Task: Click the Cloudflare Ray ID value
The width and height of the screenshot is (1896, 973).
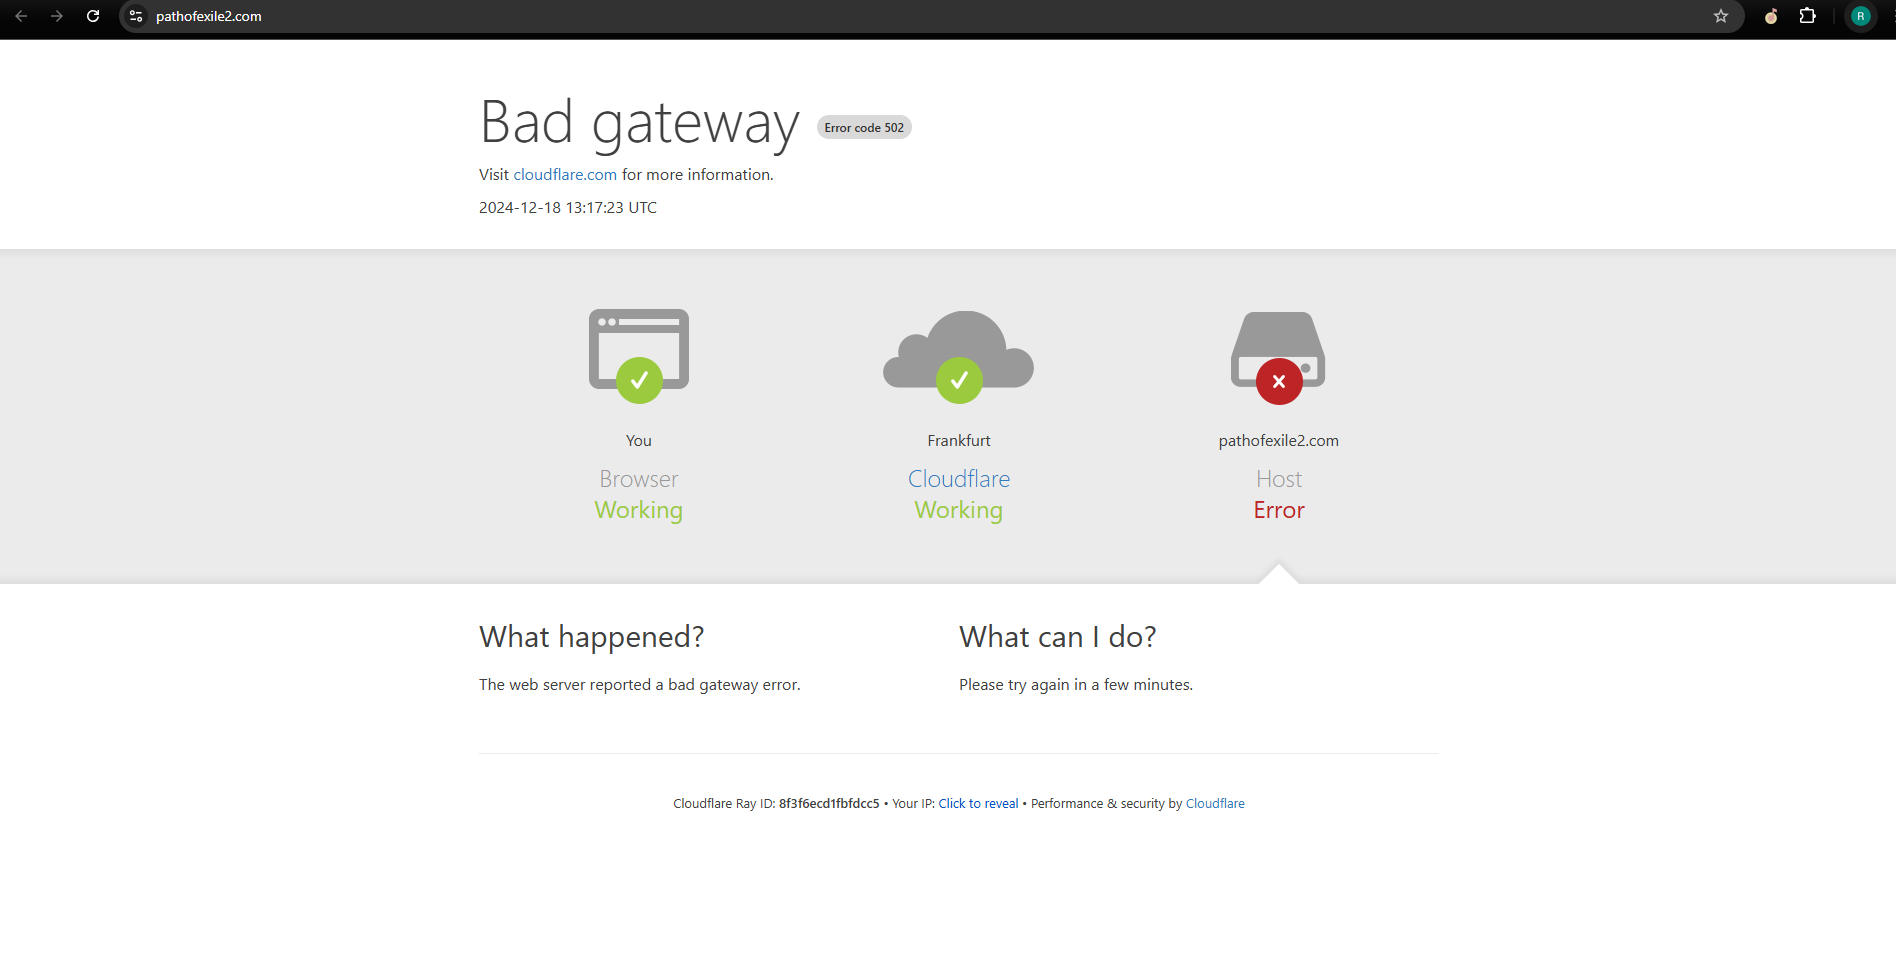Action: [x=829, y=803]
